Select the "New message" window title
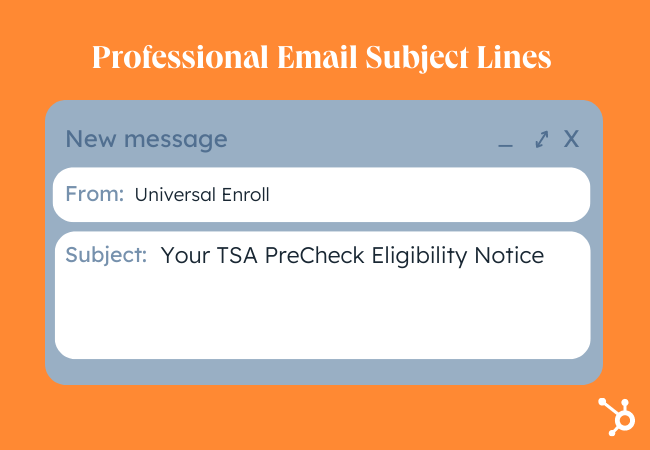650x450 pixels. (146, 139)
